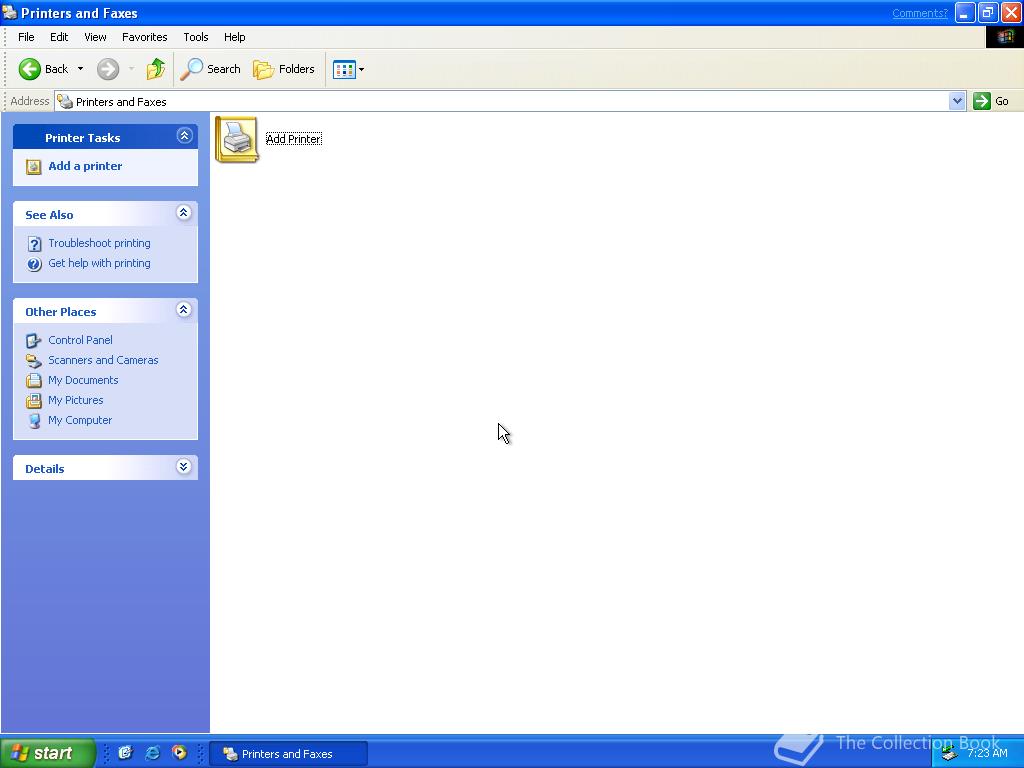1024x768 pixels.
Task: Restore down the Printers and Faxes window
Action: coord(988,13)
